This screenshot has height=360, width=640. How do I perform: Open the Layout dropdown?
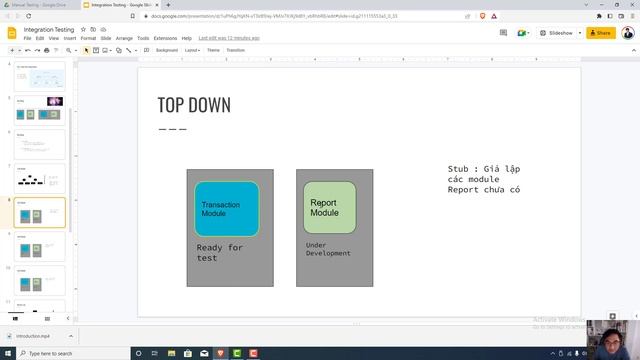point(192,50)
